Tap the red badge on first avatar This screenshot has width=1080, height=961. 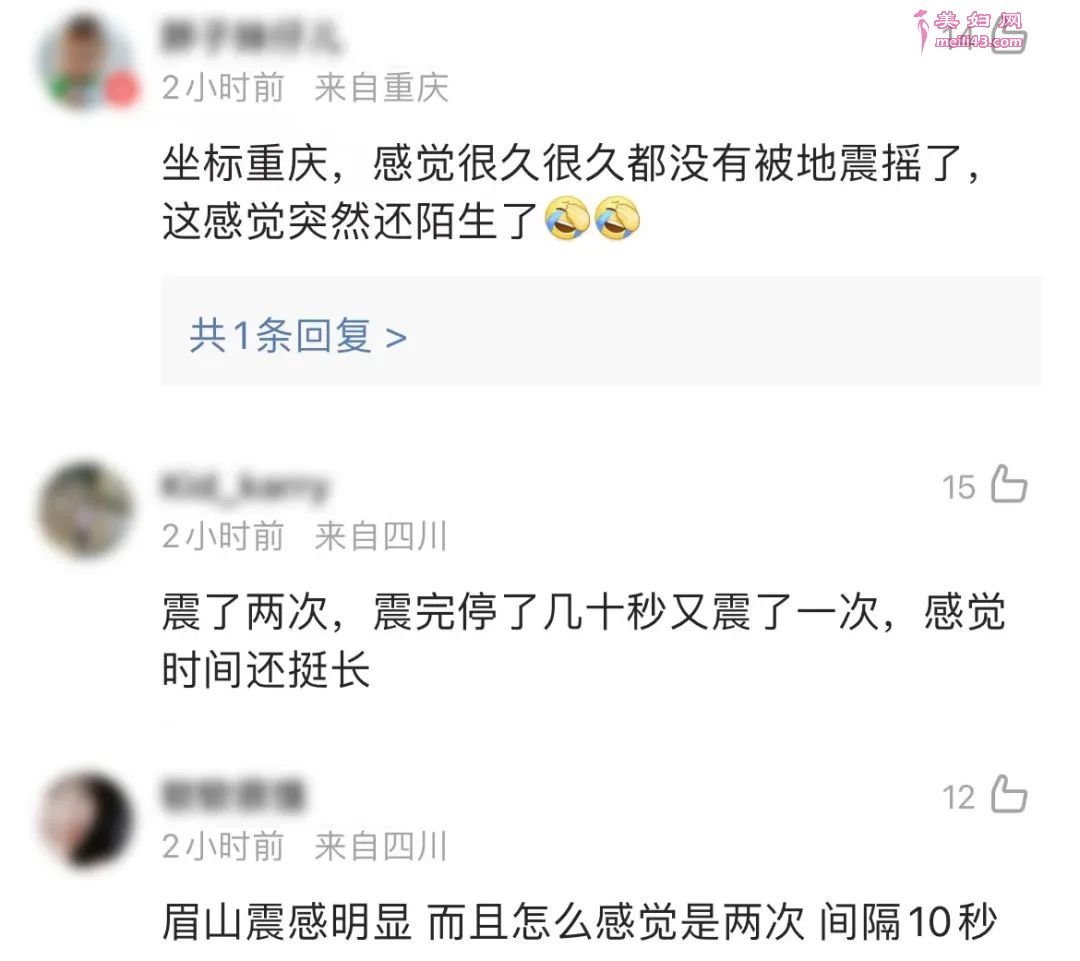(x=122, y=90)
